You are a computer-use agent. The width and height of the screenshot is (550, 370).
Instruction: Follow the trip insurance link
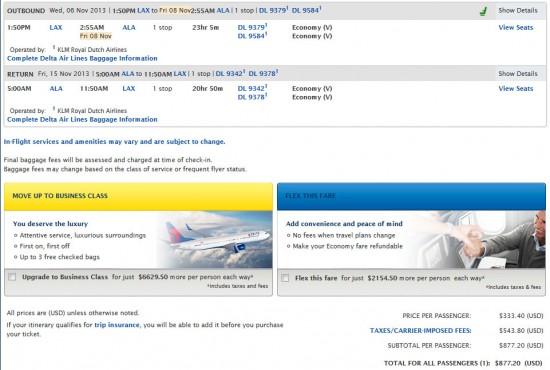tap(117, 325)
